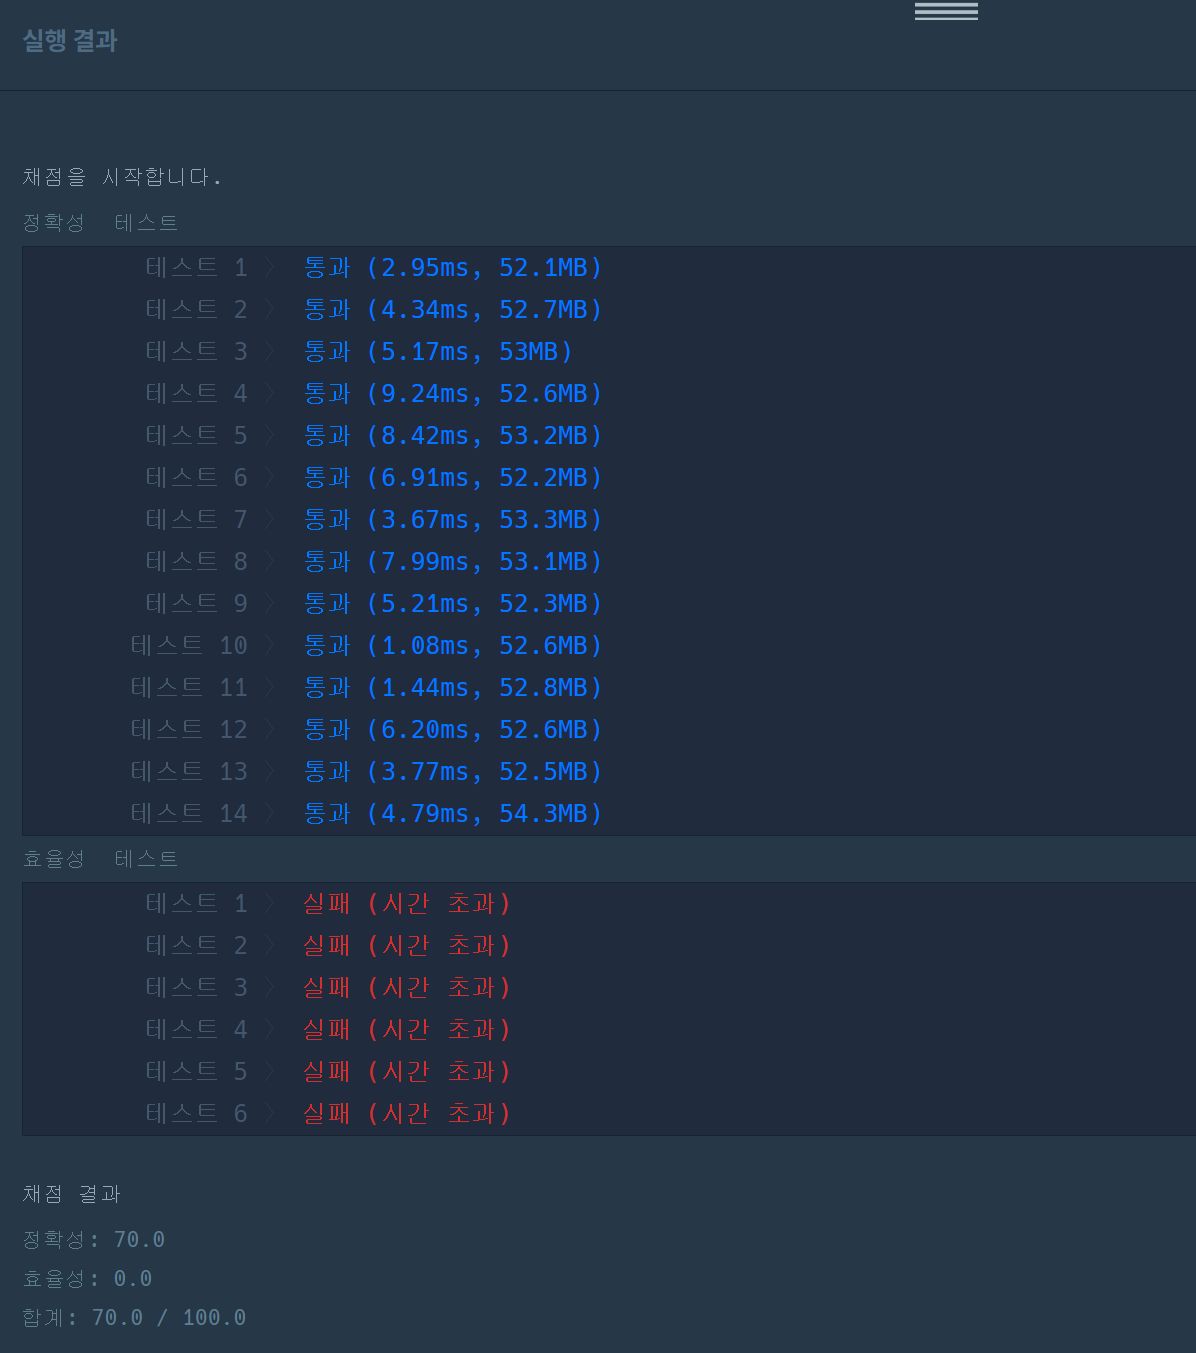This screenshot has height=1353, width=1196.
Task: Select 테스트 12 result 통과 (6.20ms, 52.6MB)
Action: tap(453, 729)
